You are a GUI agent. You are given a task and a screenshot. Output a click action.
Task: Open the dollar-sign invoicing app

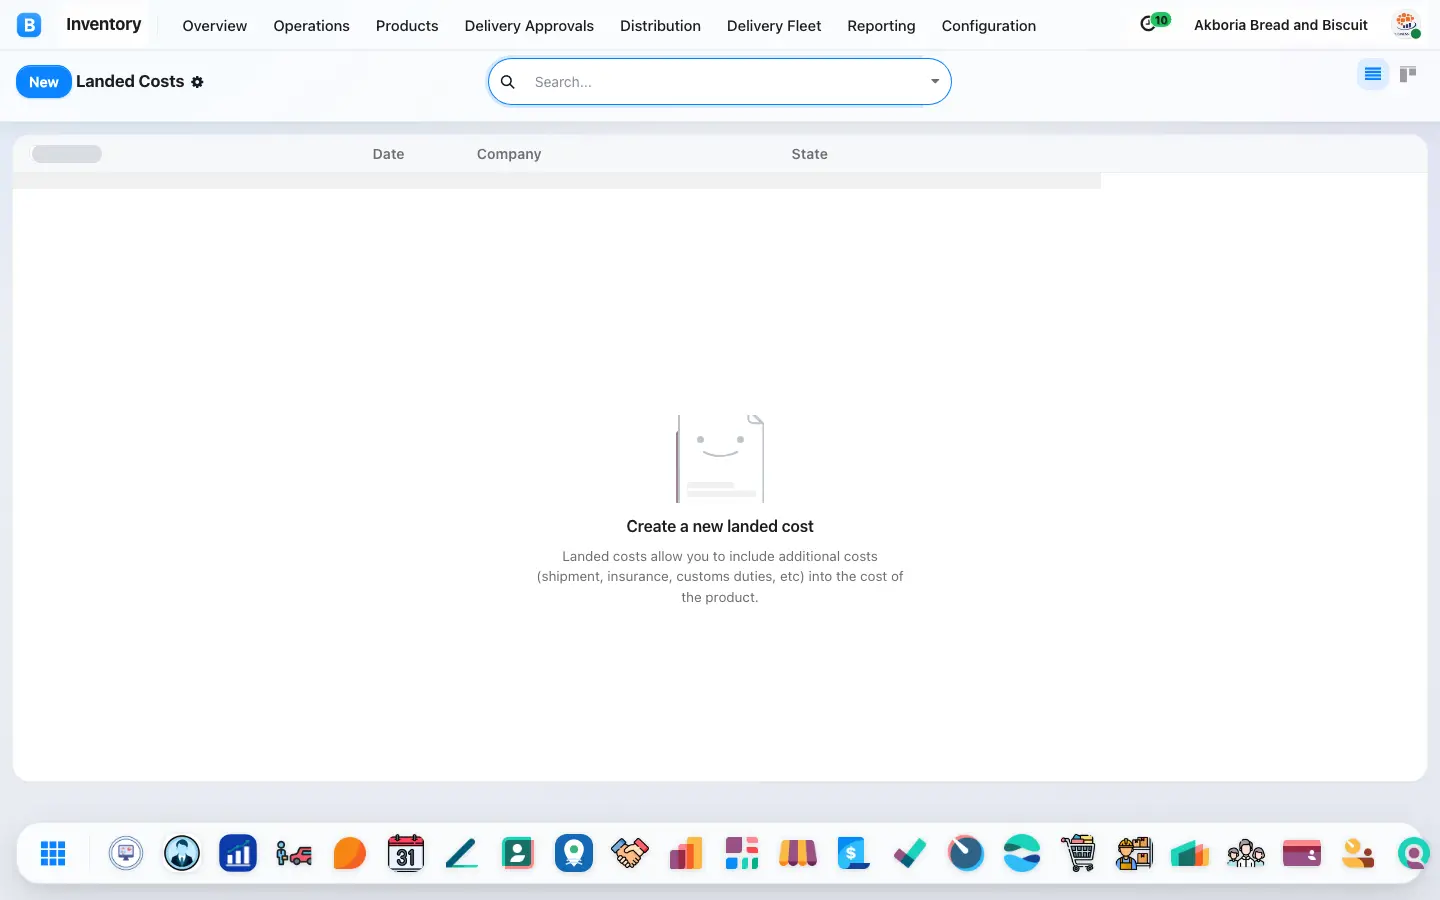tap(854, 853)
